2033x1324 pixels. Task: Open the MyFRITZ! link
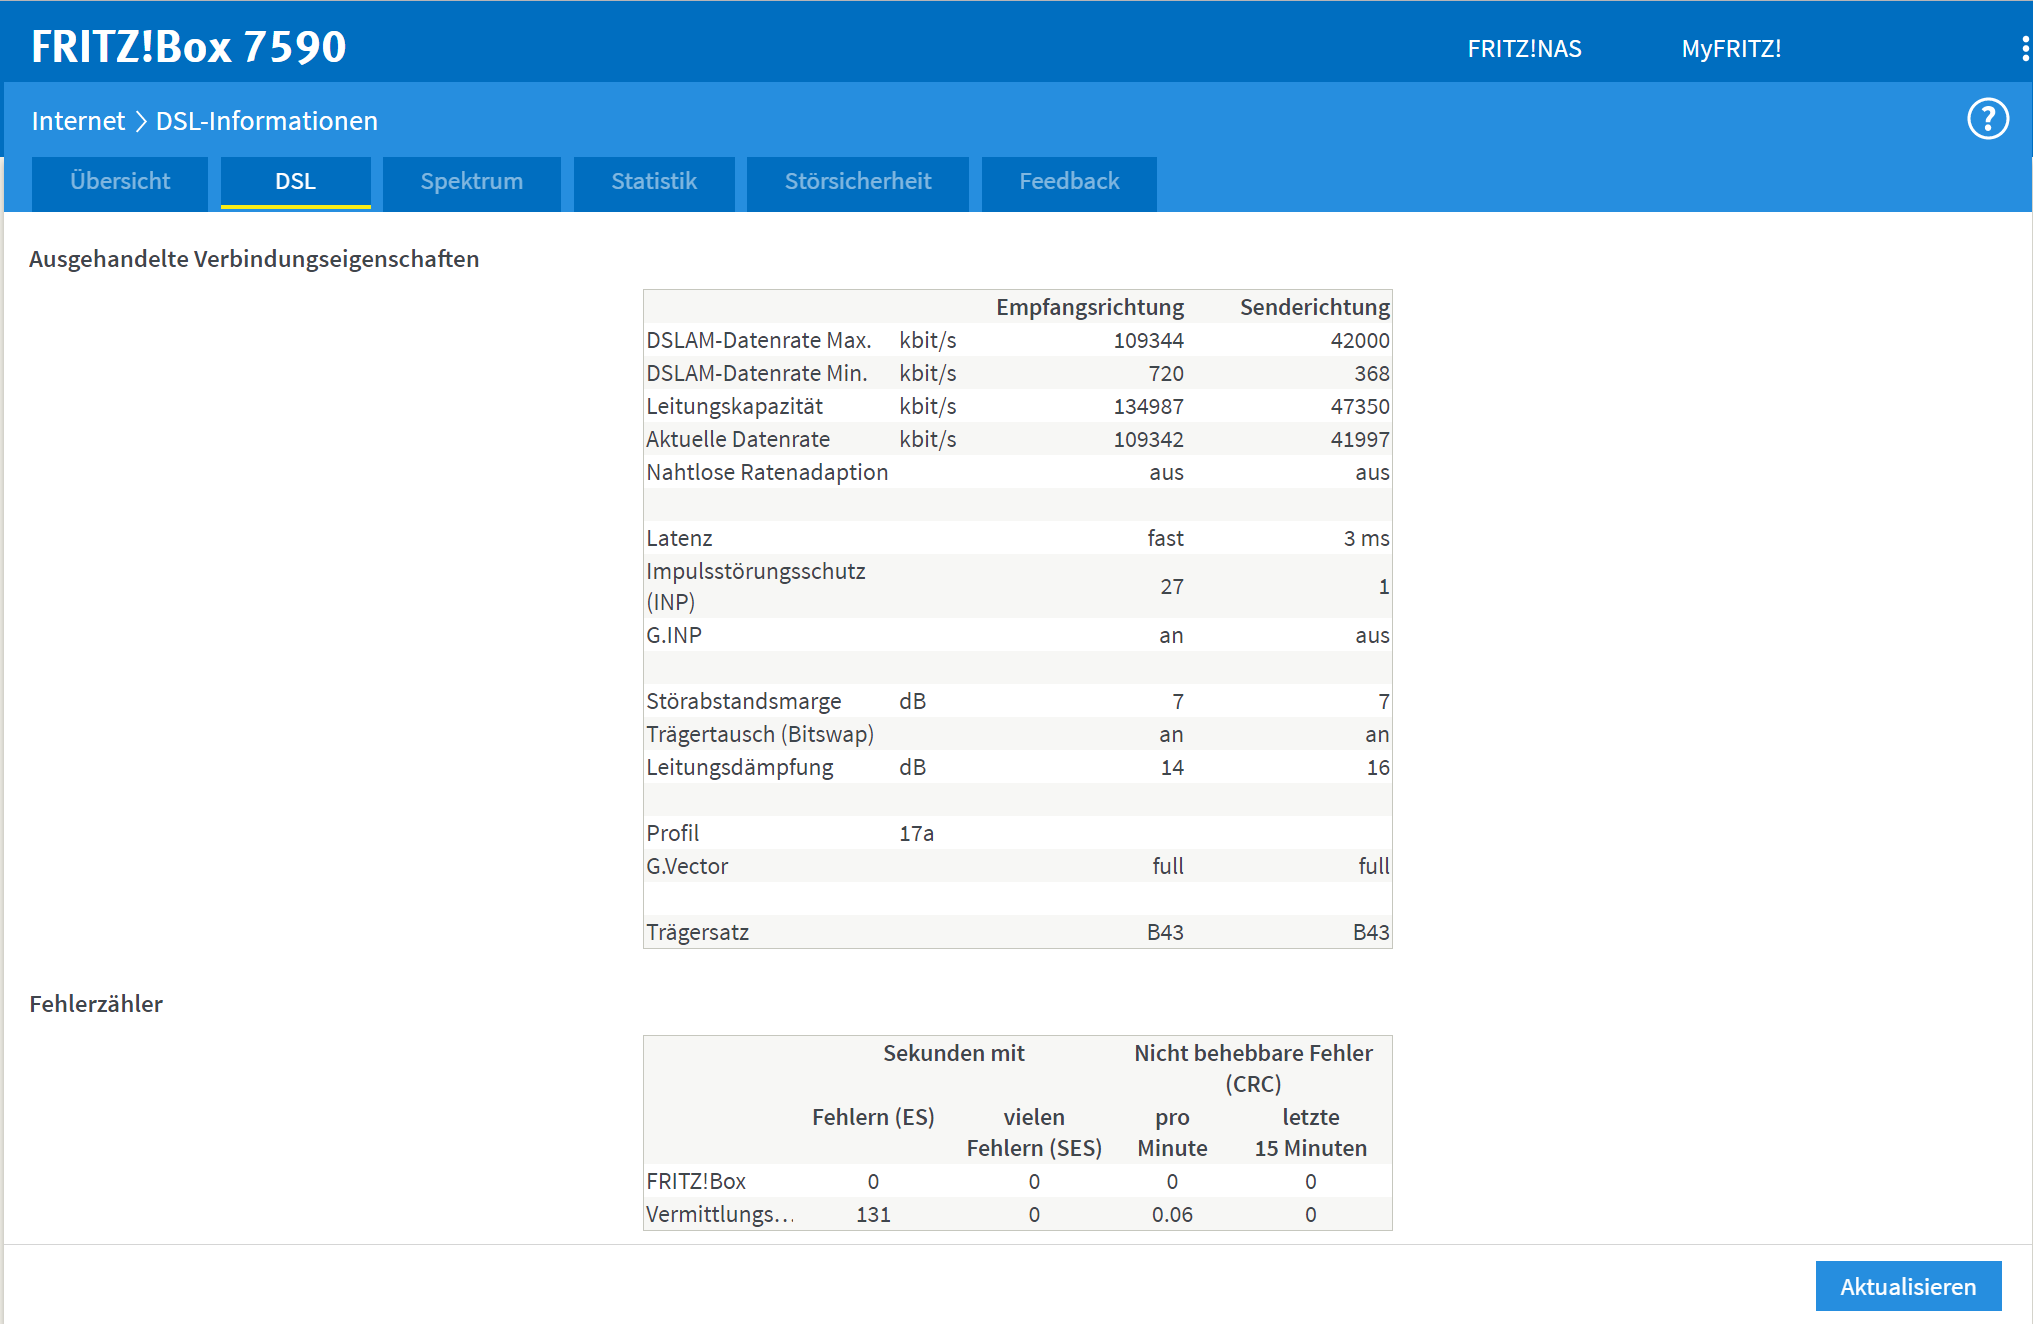[1731, 49]
